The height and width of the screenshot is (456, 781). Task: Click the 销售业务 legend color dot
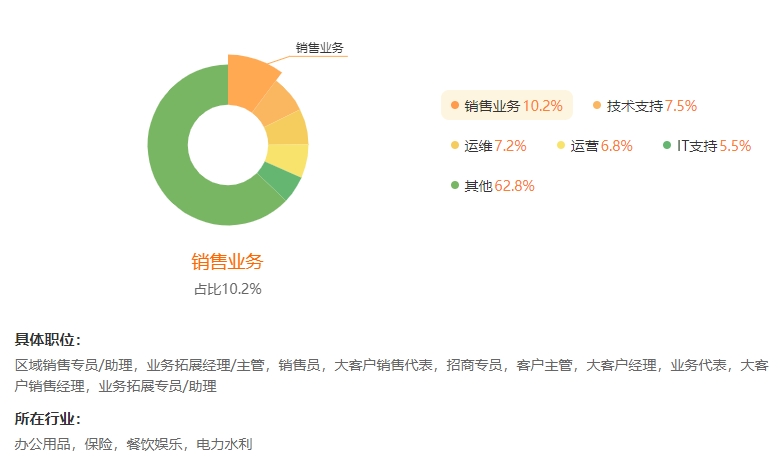coord(455,105)
